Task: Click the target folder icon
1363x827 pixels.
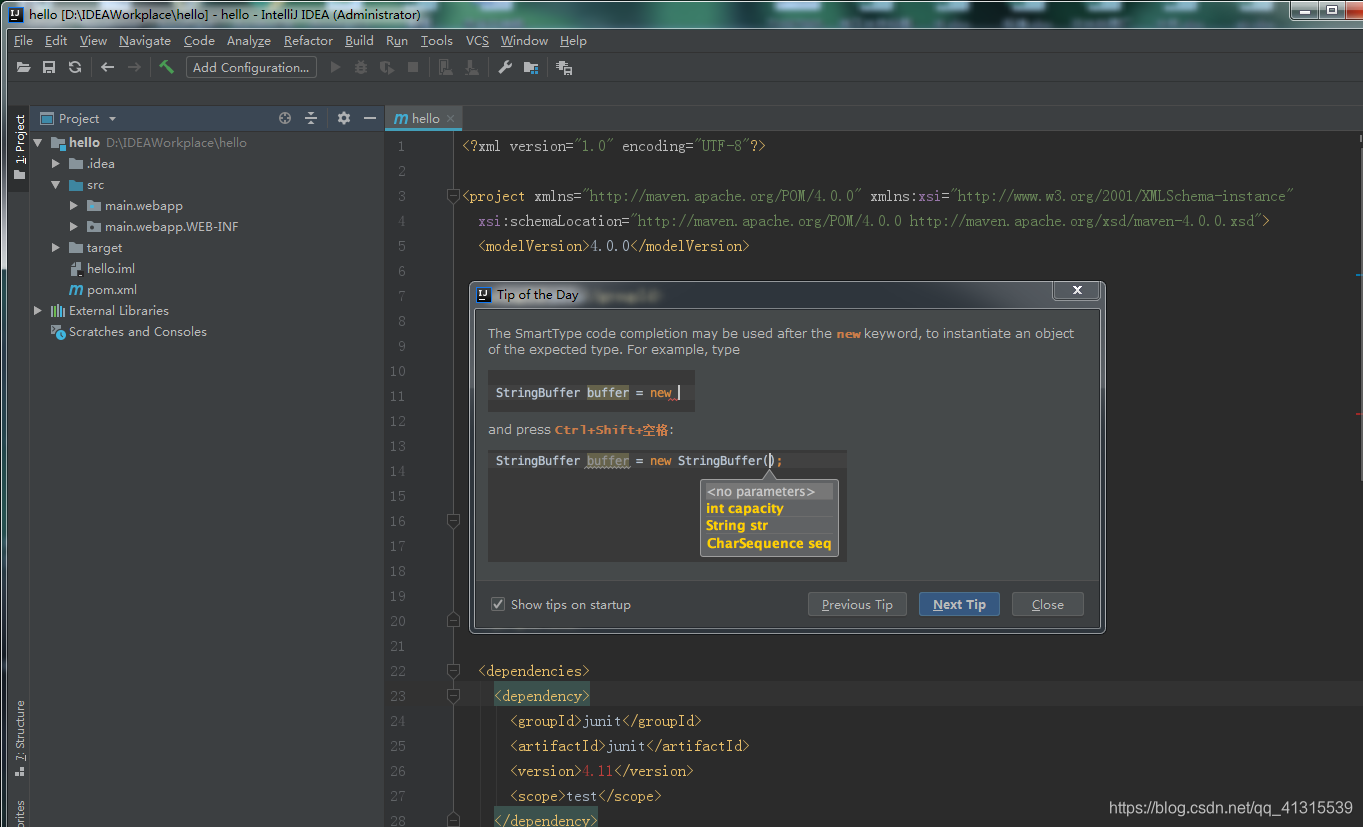Action: 76,248
